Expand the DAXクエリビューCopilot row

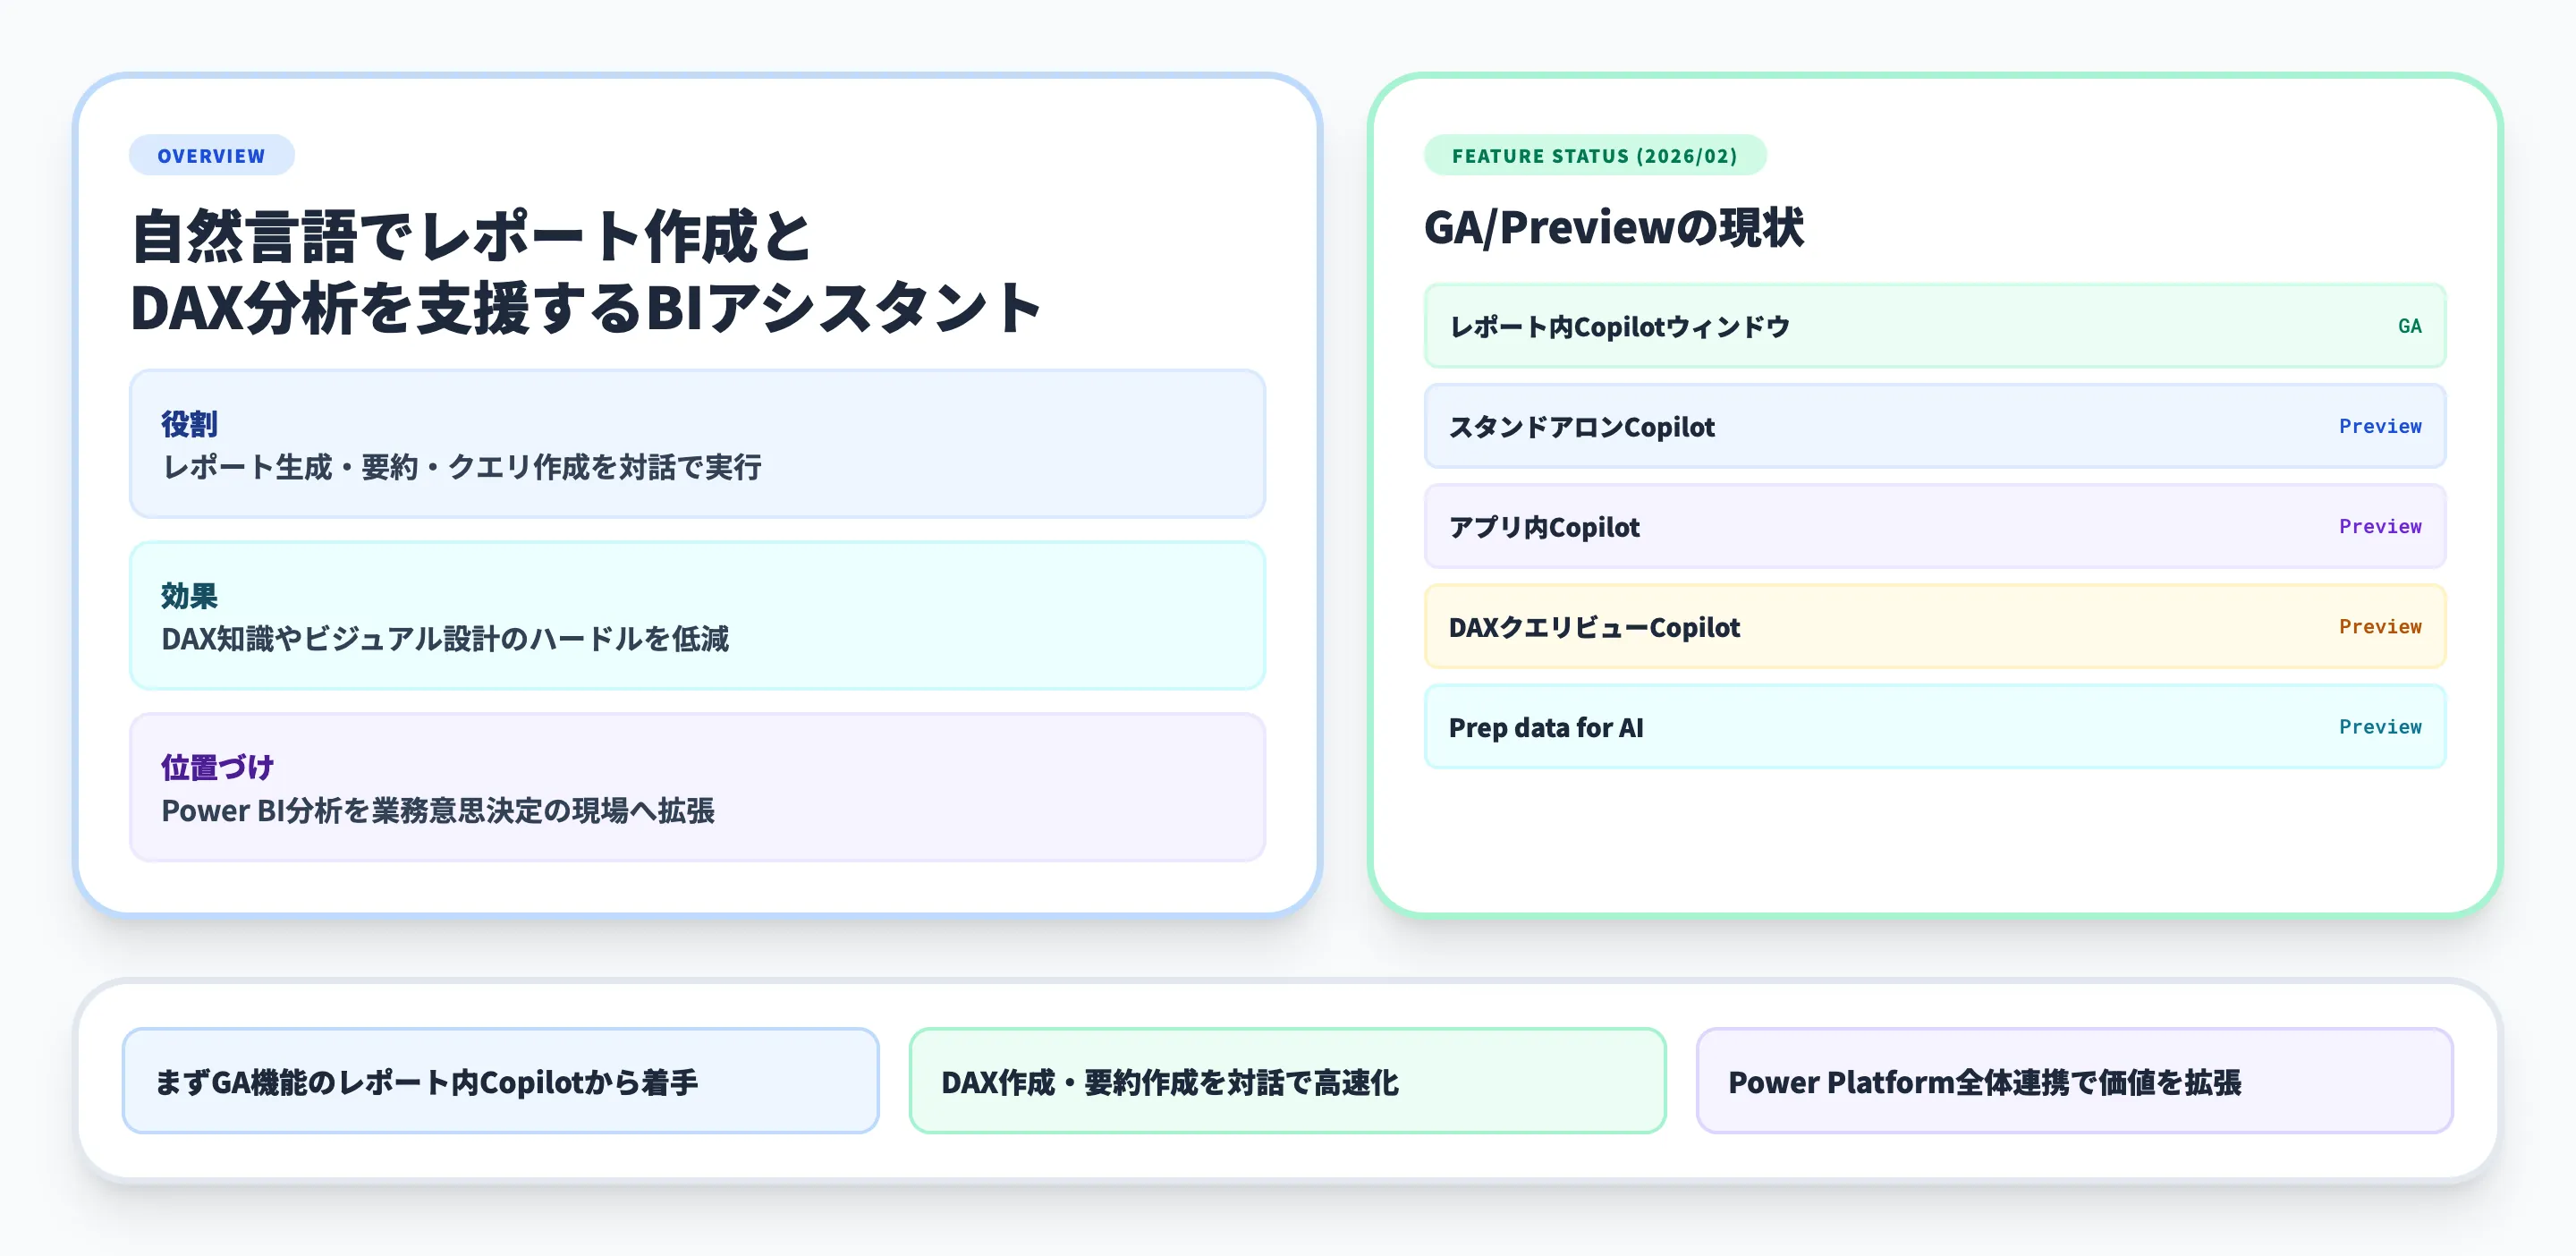1934,626
